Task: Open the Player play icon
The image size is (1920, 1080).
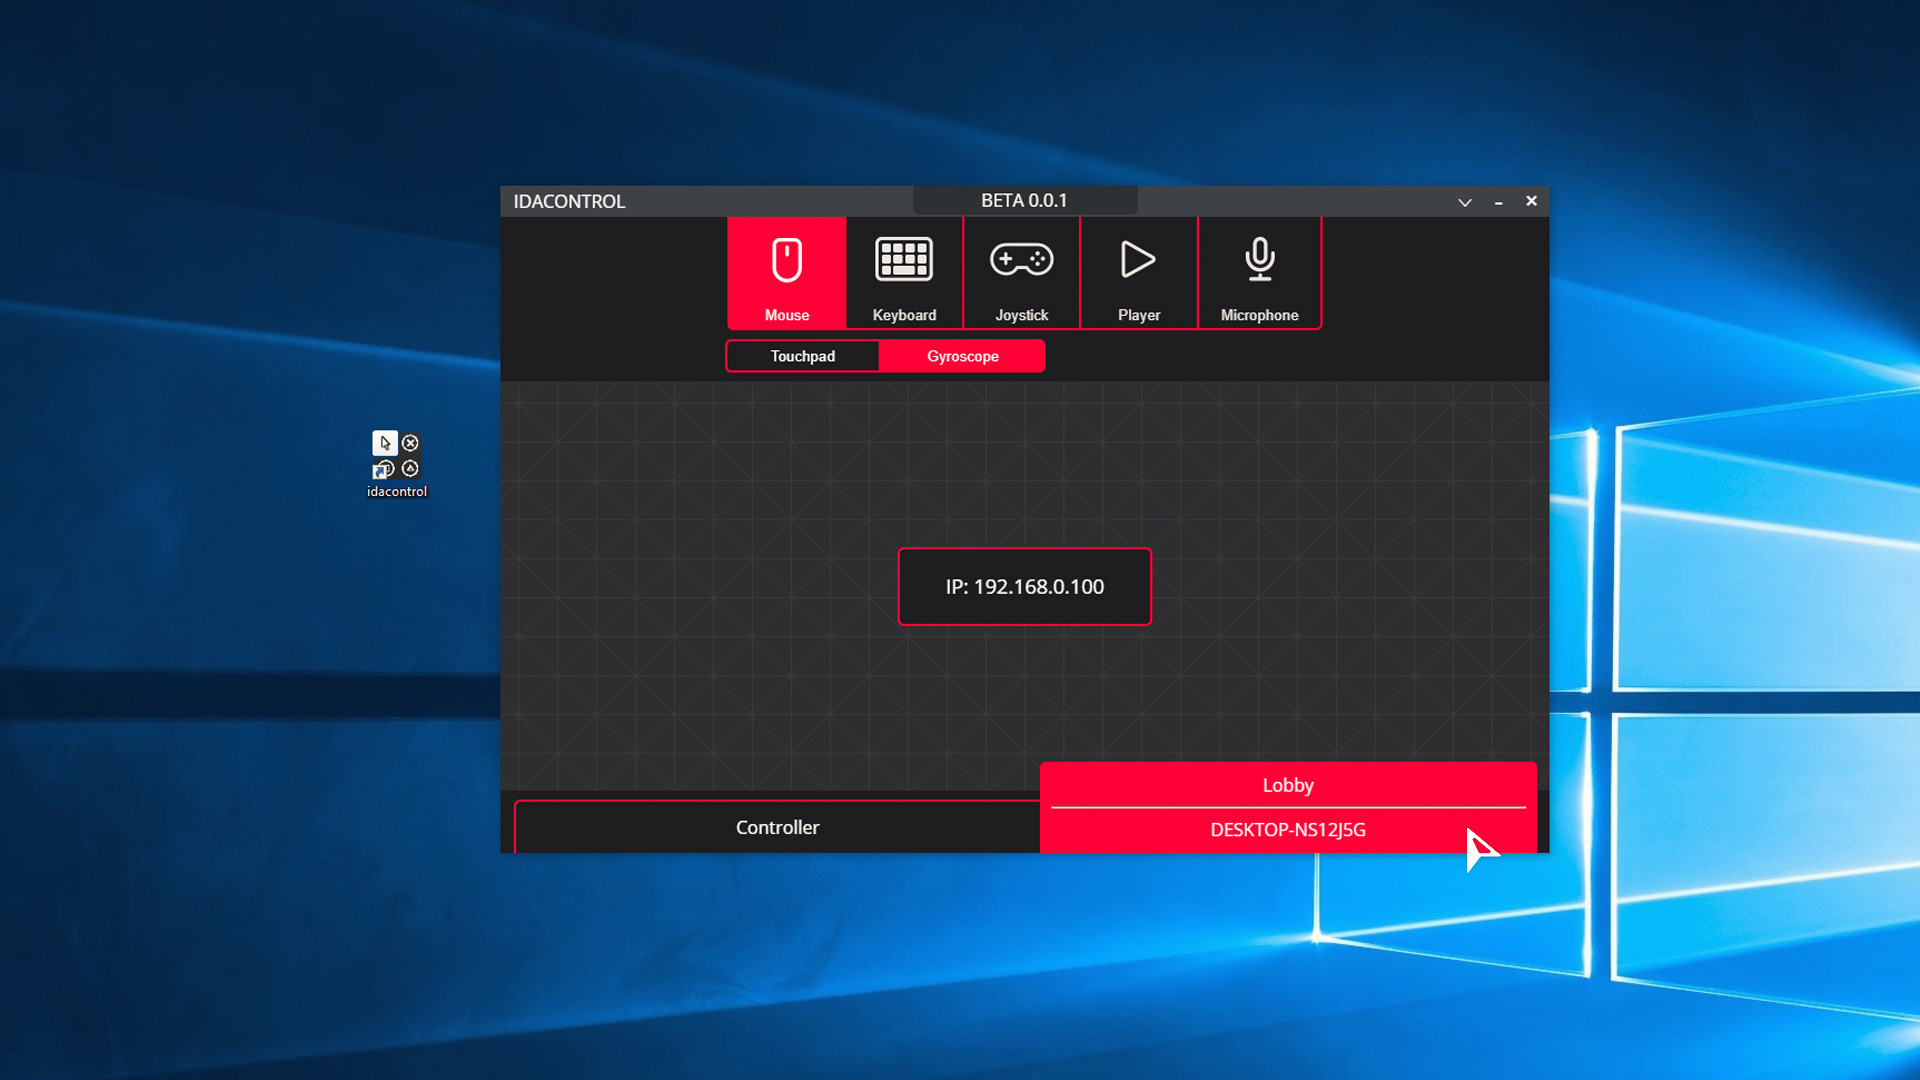Action: click(x=1138, y=260)
